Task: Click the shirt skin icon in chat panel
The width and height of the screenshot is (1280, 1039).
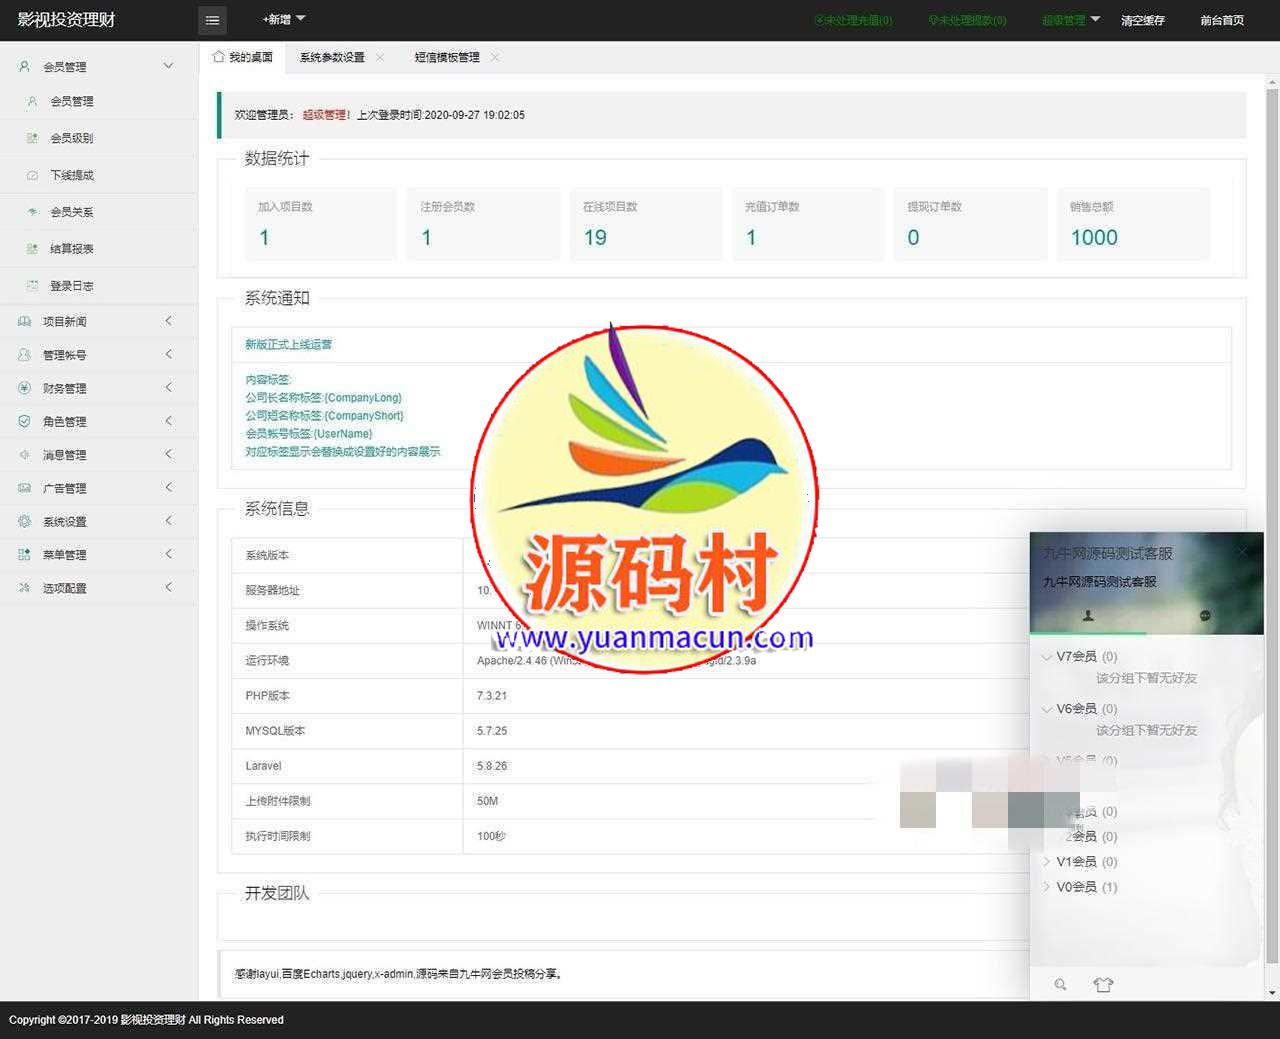Action: click(1103, 985)
